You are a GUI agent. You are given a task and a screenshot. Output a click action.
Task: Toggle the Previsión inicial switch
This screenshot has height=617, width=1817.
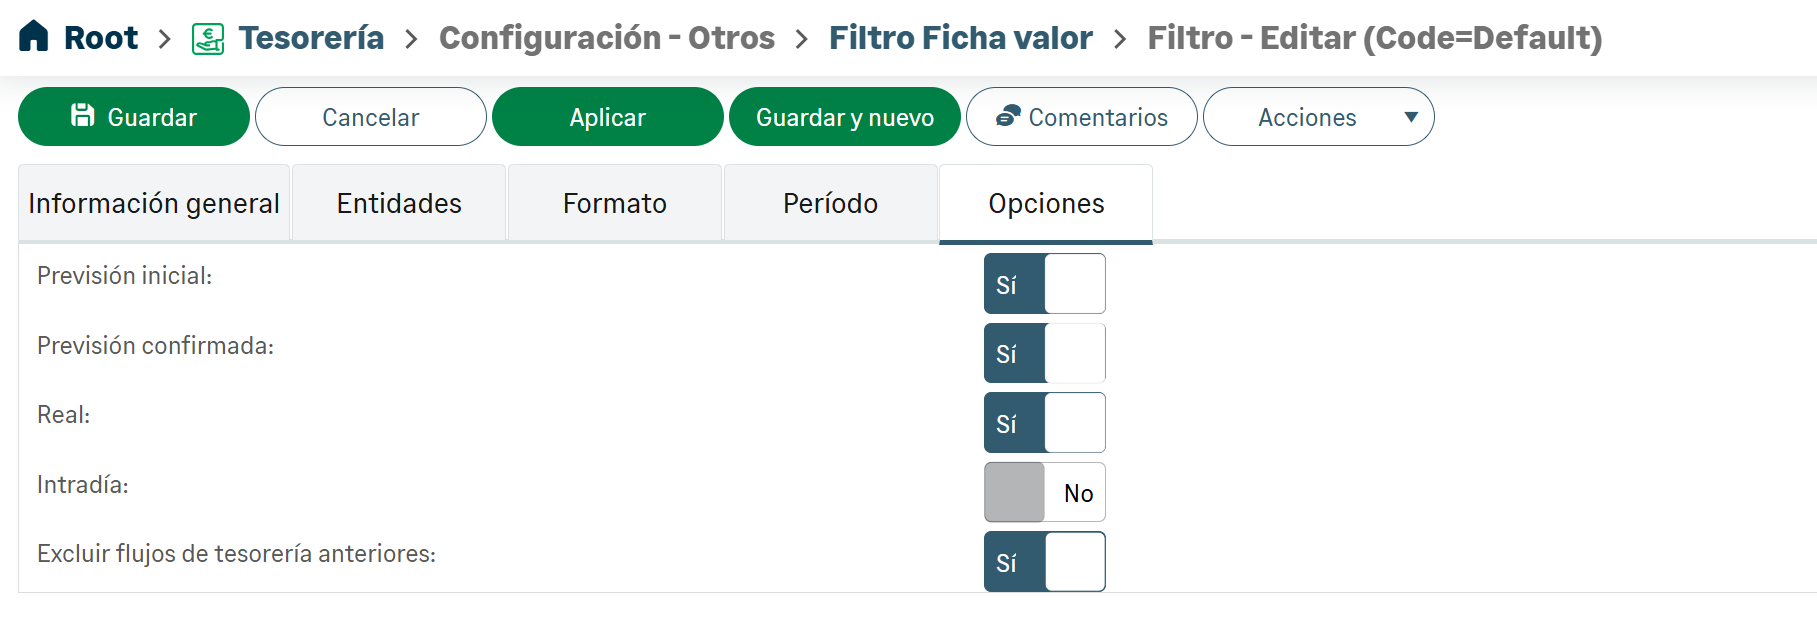(x=1044, y=284)
